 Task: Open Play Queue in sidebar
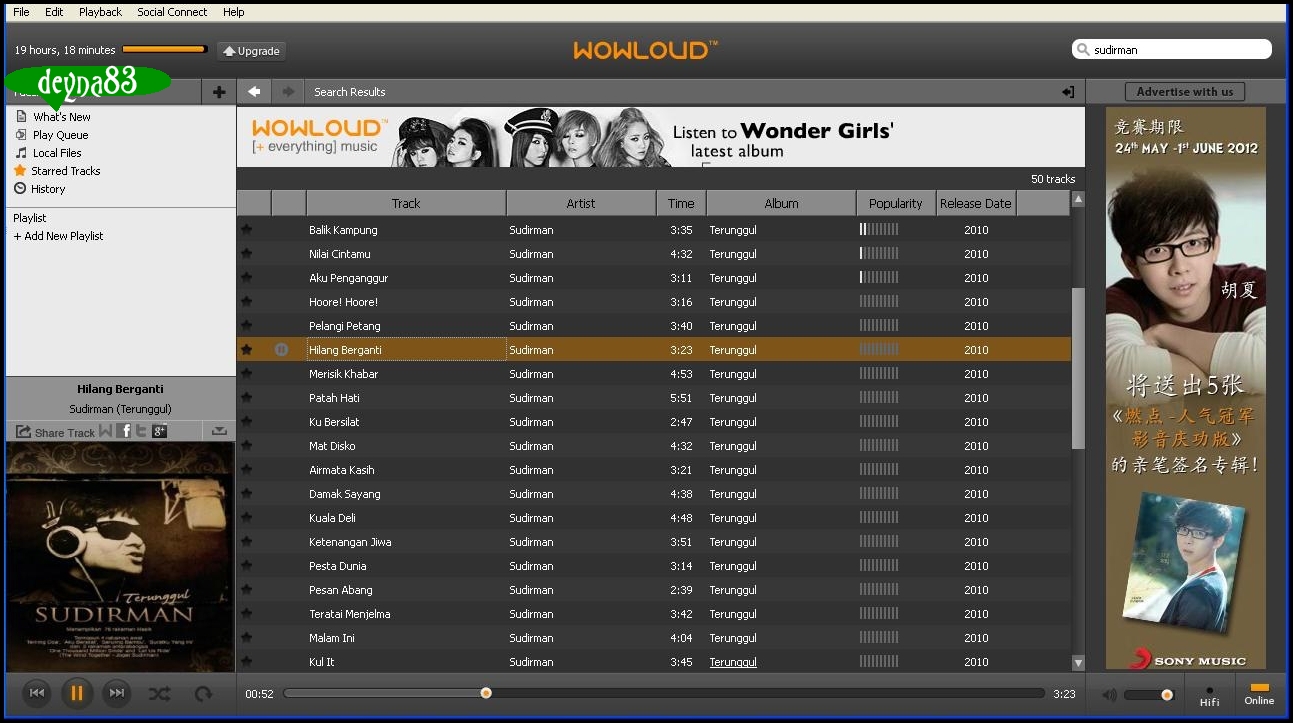click(x=60, y=135)
